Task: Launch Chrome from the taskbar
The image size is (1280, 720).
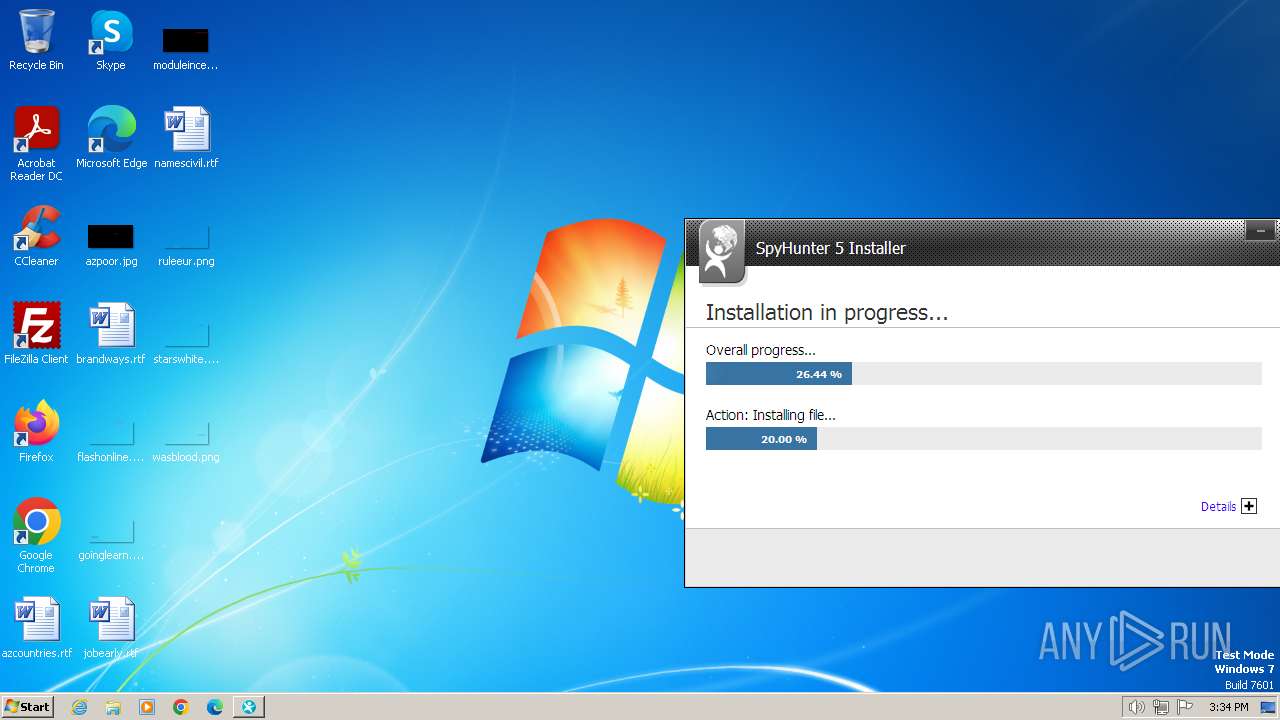Action: (181, 707)
